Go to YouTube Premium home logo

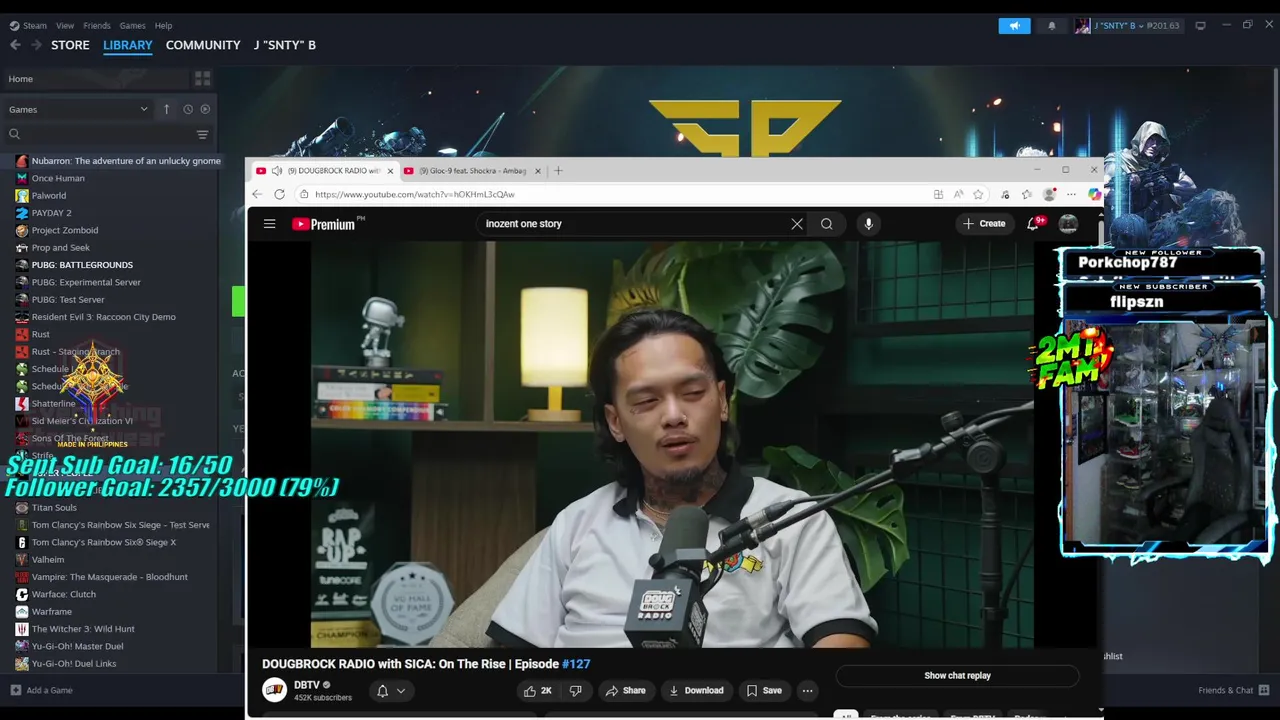(x=324, y=224)
